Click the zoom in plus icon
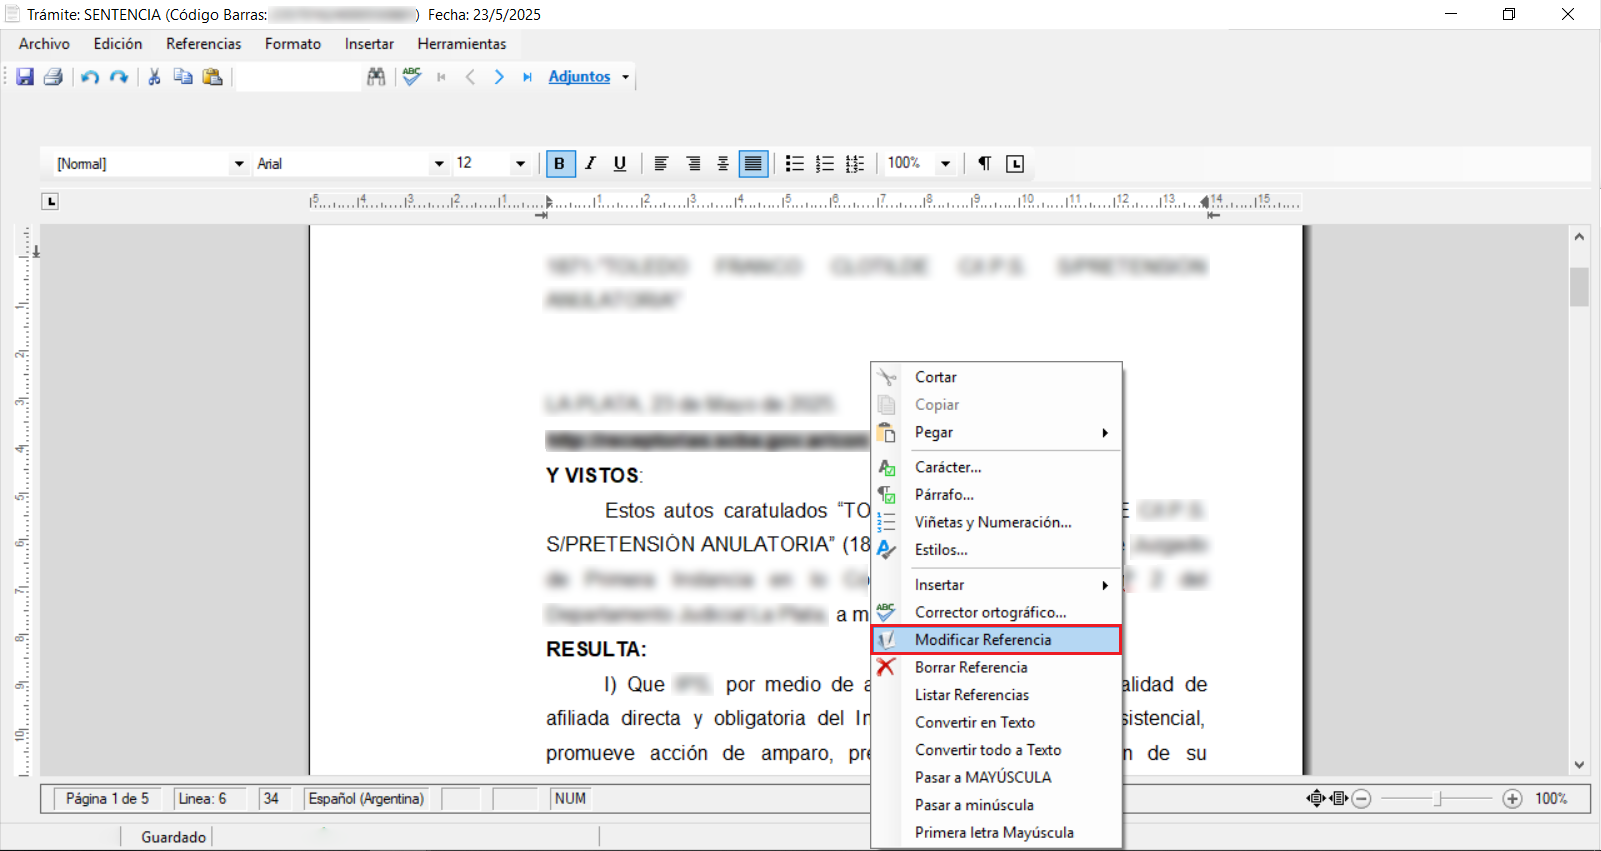1601x851 pixels. pyautogui.click(x=1512, y=799)
